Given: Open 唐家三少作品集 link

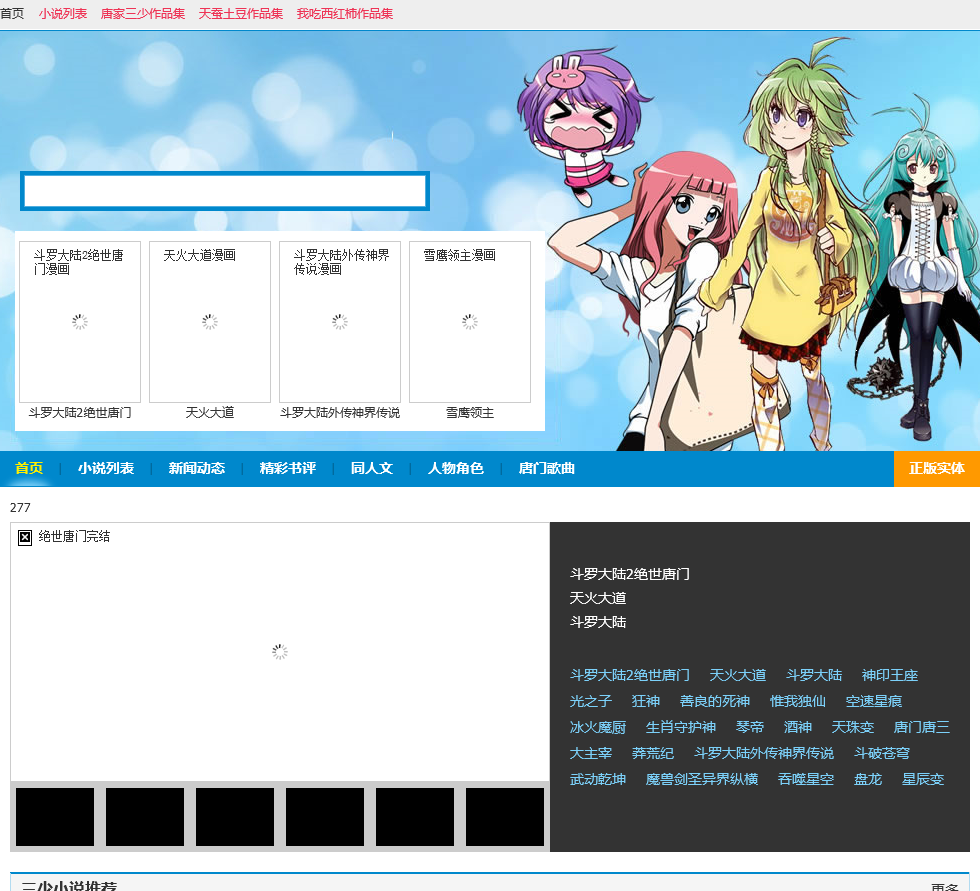Looking at the screenshot, I should 142,14.
